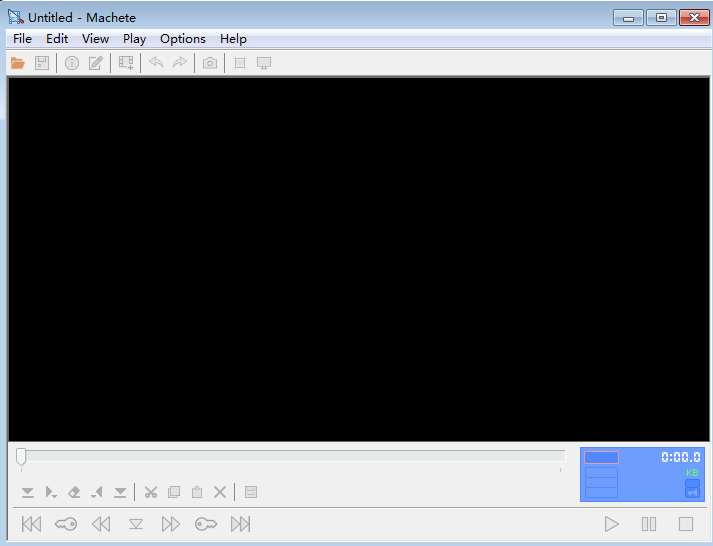Click the tag editor pencil icon
This screenshot has height=546, width=713.
click(x=96, y=63)
